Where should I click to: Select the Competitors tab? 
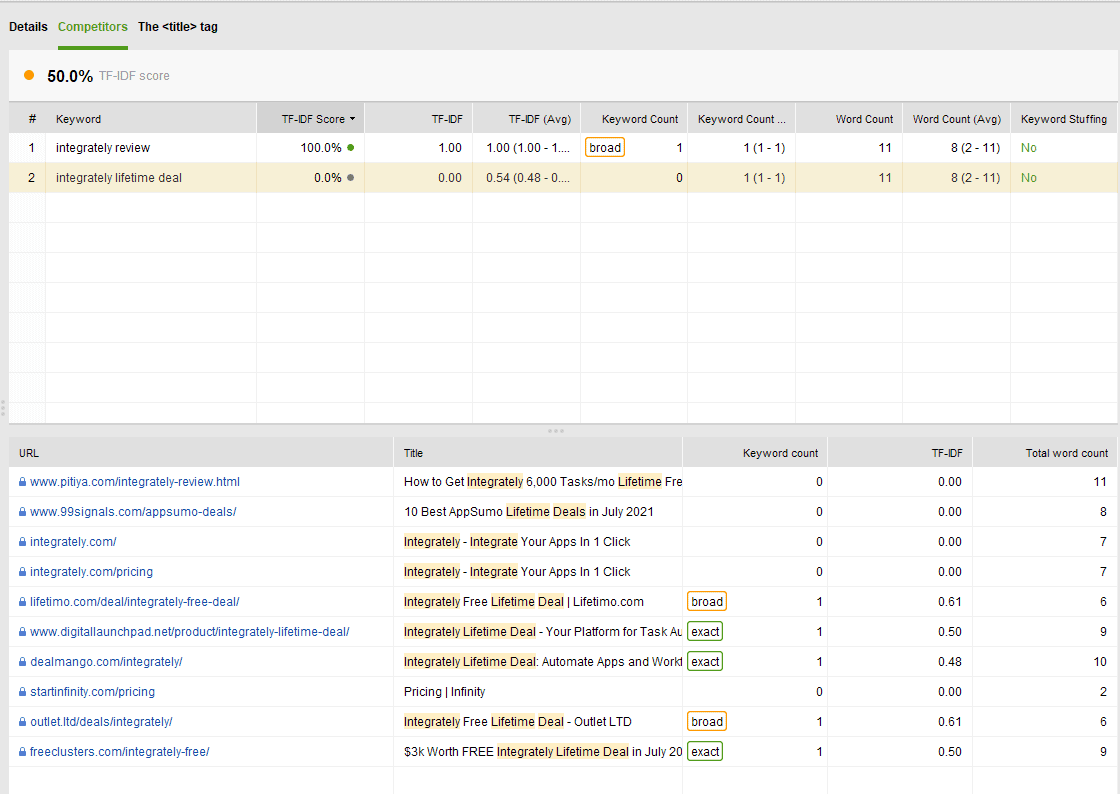click(x=93, y=26)
